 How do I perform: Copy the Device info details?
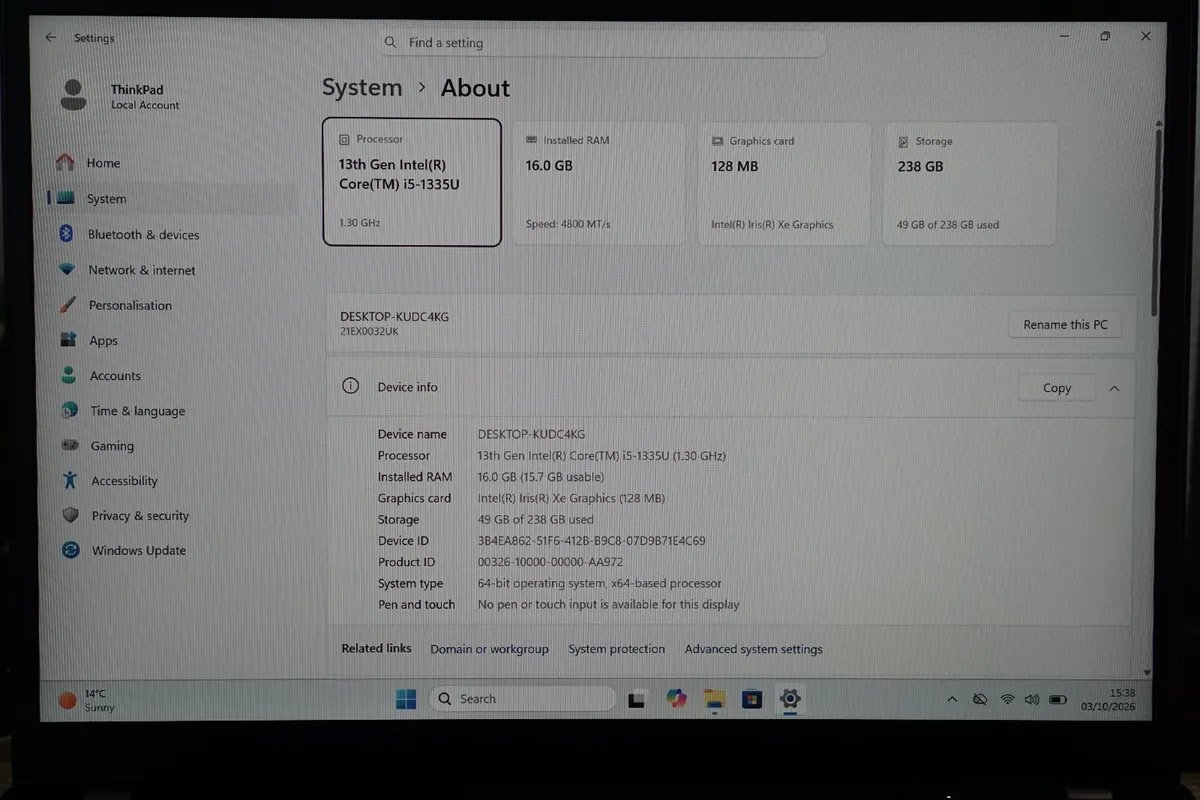click(x=1057, y=388)
